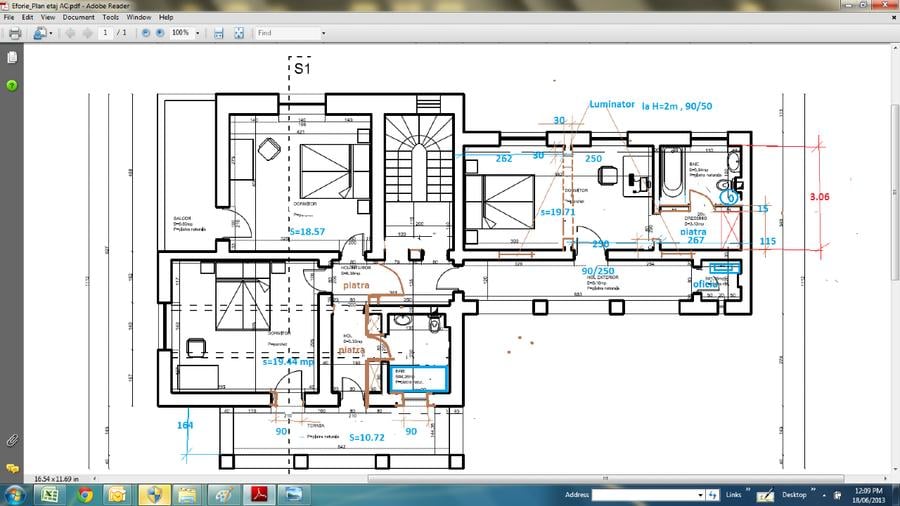This screenshot has width=900, height=506.
Task: Open the Window menu
Action: (x=139, y=17)
